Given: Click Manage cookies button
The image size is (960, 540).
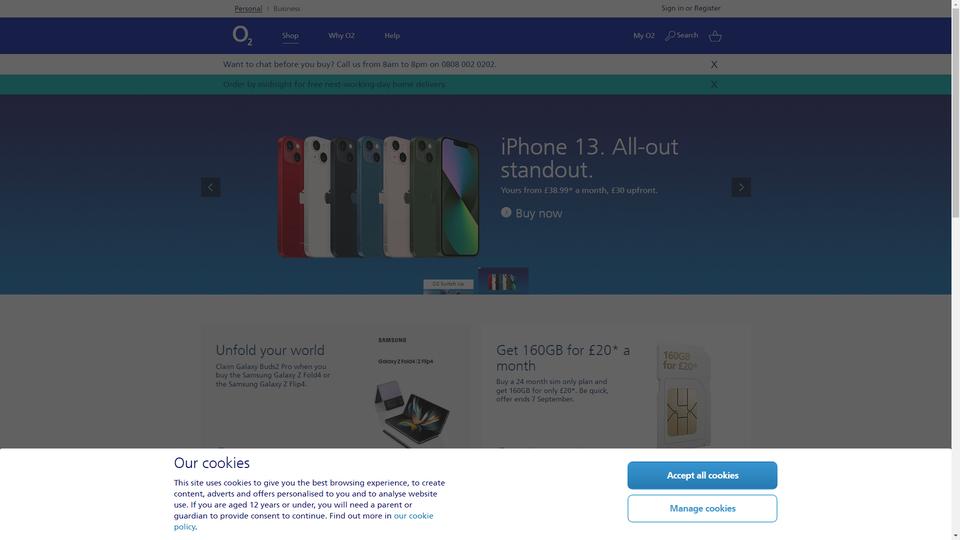Looking at the screenshot, I should [x=702, y=508].
